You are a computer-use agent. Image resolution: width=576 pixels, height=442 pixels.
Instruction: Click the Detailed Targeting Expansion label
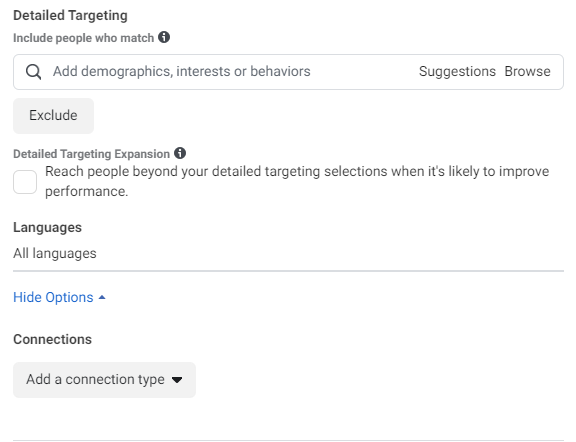(91, 154)
